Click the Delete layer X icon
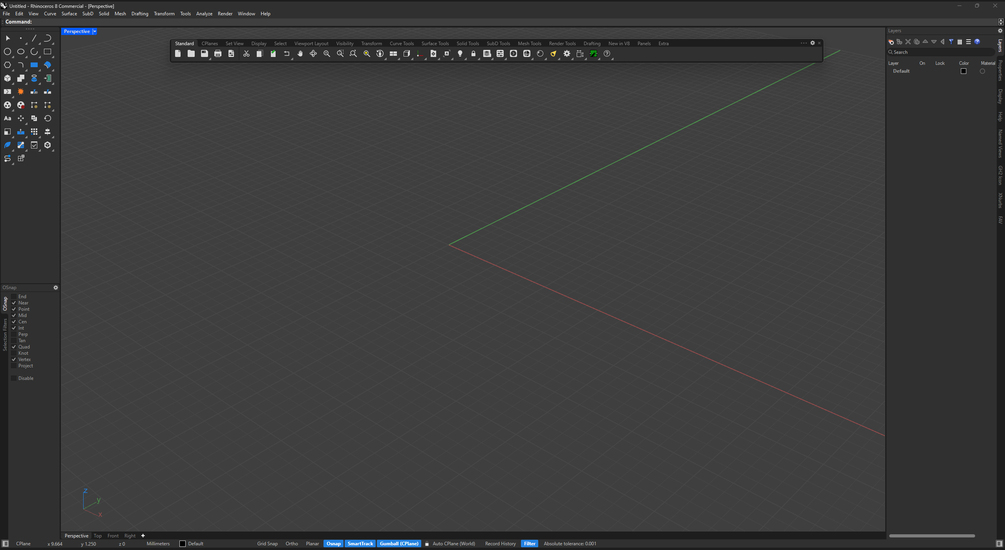Screen dimensions: 1005x550 [x=908, y=42]
